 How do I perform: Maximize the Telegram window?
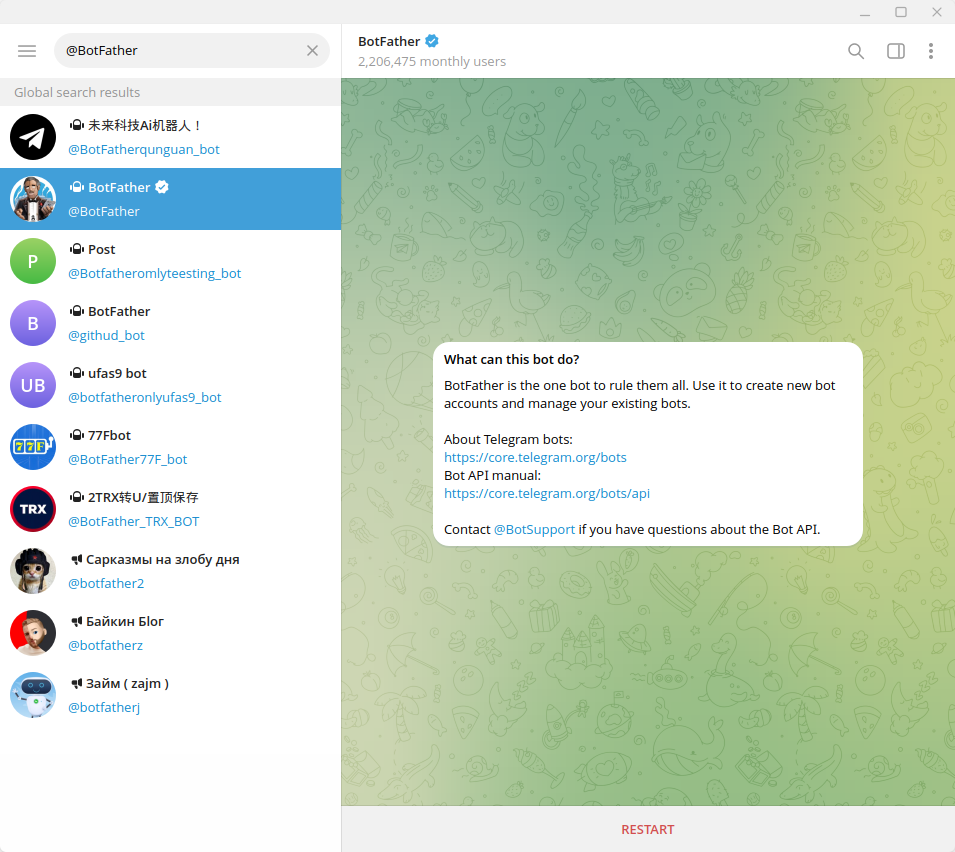901,12
